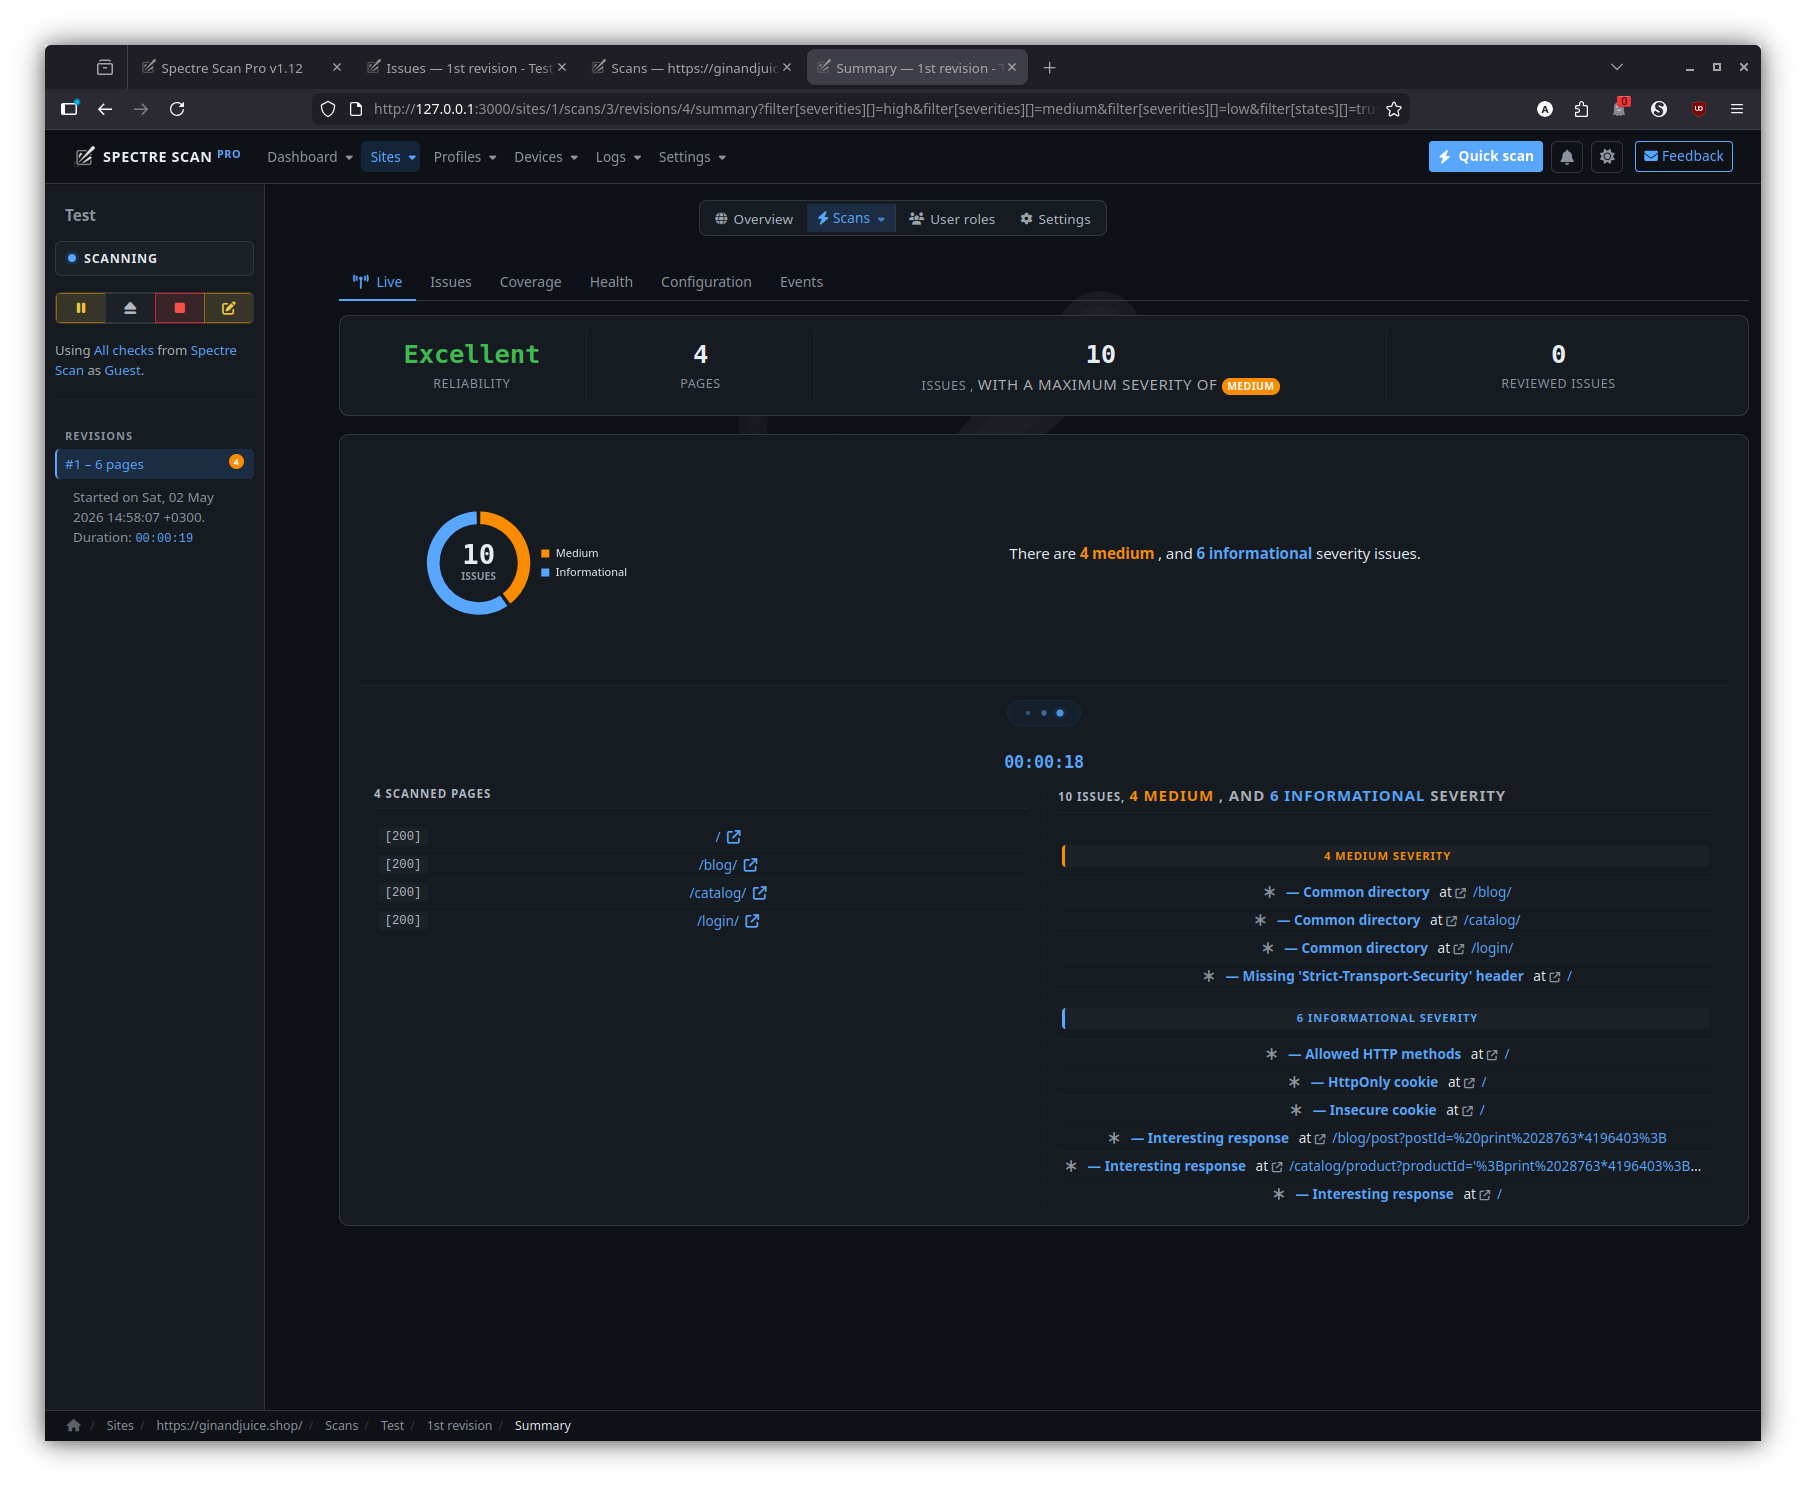
Task: Pause the running scan
Action: [x=81, y=308]
